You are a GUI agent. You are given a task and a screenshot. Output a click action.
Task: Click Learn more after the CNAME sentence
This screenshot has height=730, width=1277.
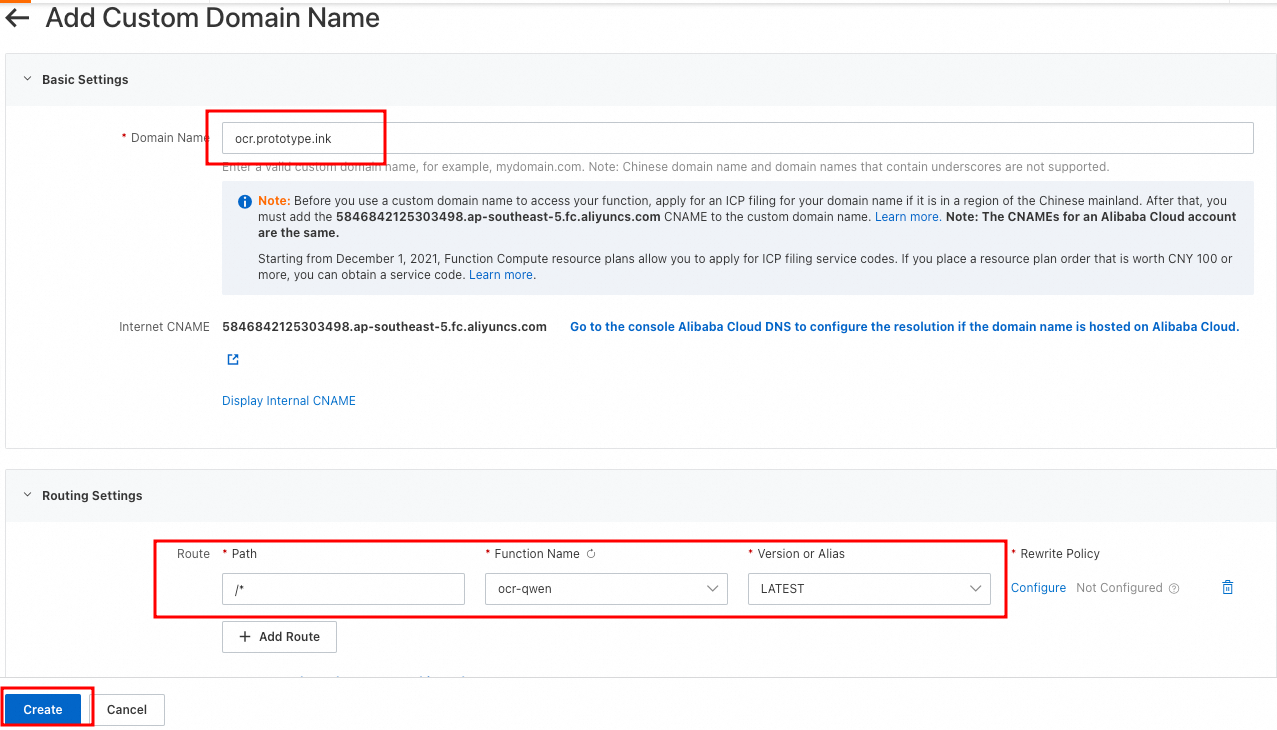[906, 217]
